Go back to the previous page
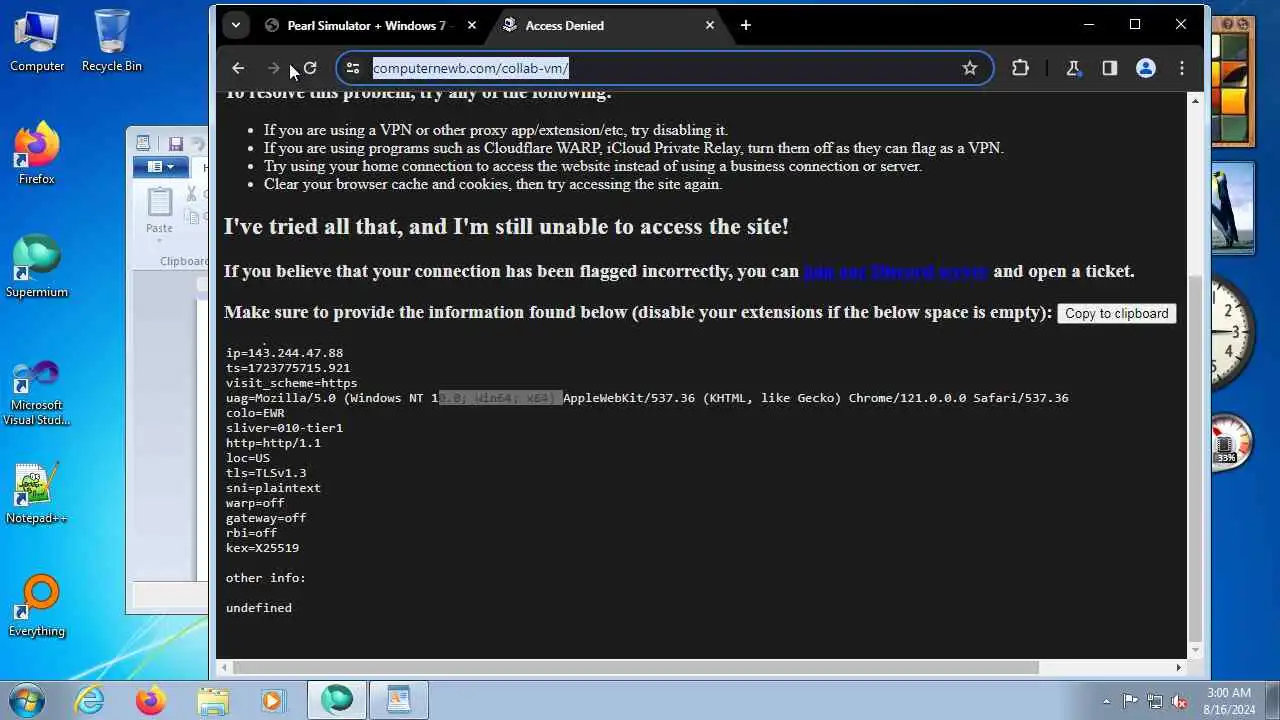Screen dimensions: 1280x720 tap(238, 68)
